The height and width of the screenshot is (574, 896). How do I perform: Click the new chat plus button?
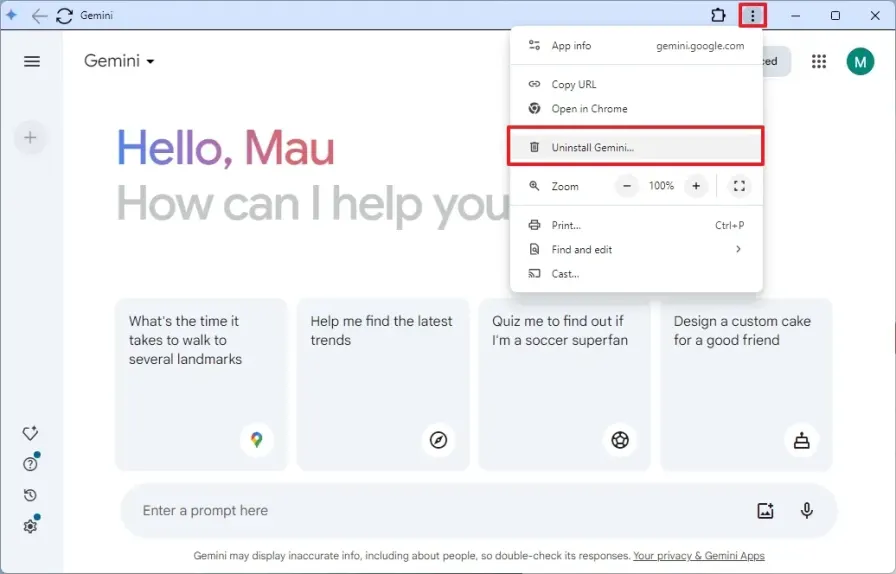[x=30, y=137]
